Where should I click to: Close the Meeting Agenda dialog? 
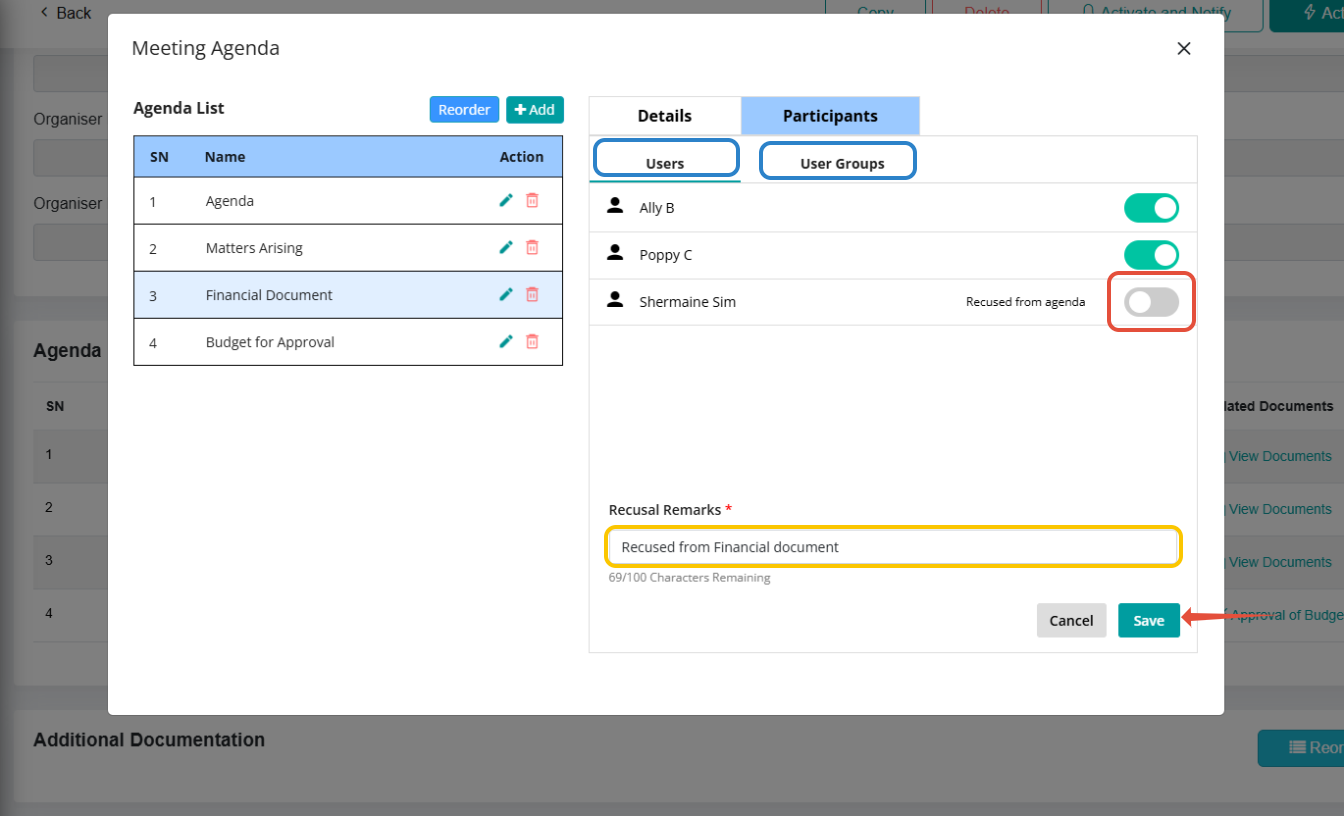point(1184,48)
